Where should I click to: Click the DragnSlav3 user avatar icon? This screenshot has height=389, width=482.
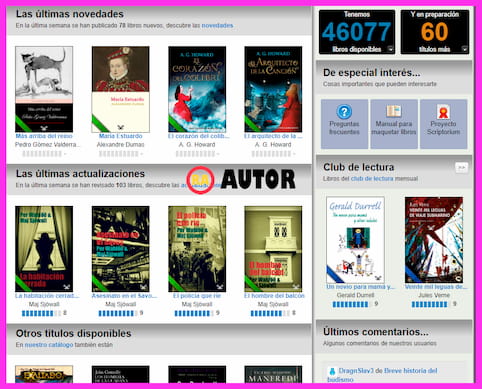click(332, 371)
